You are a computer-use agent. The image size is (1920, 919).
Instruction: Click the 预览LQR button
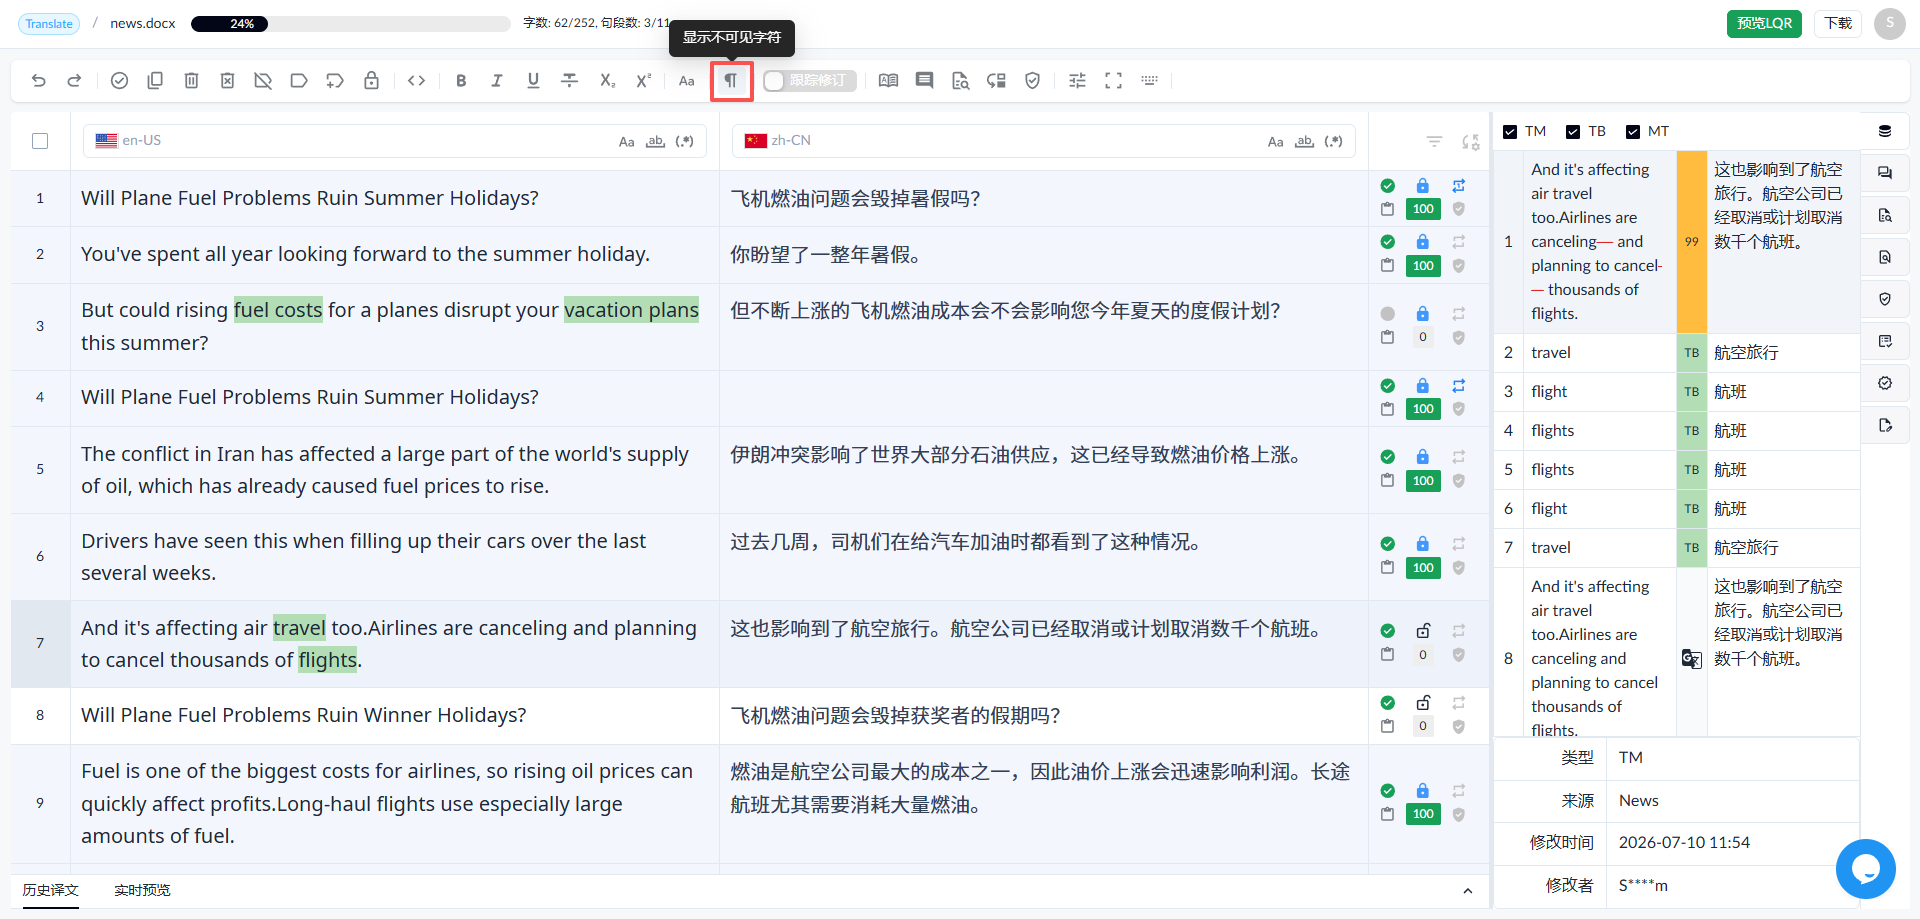click(x=1764, y=24)
